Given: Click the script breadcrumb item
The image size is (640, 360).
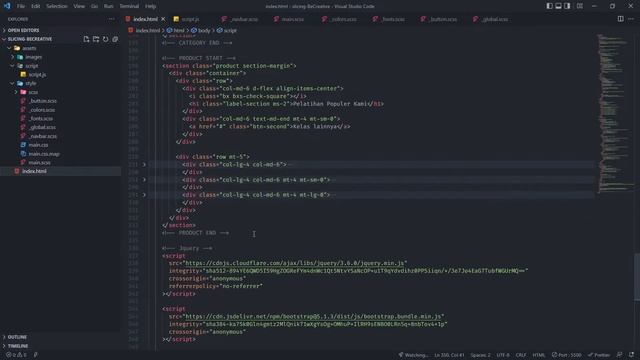Looking at the screenshot, I should 230,31.
